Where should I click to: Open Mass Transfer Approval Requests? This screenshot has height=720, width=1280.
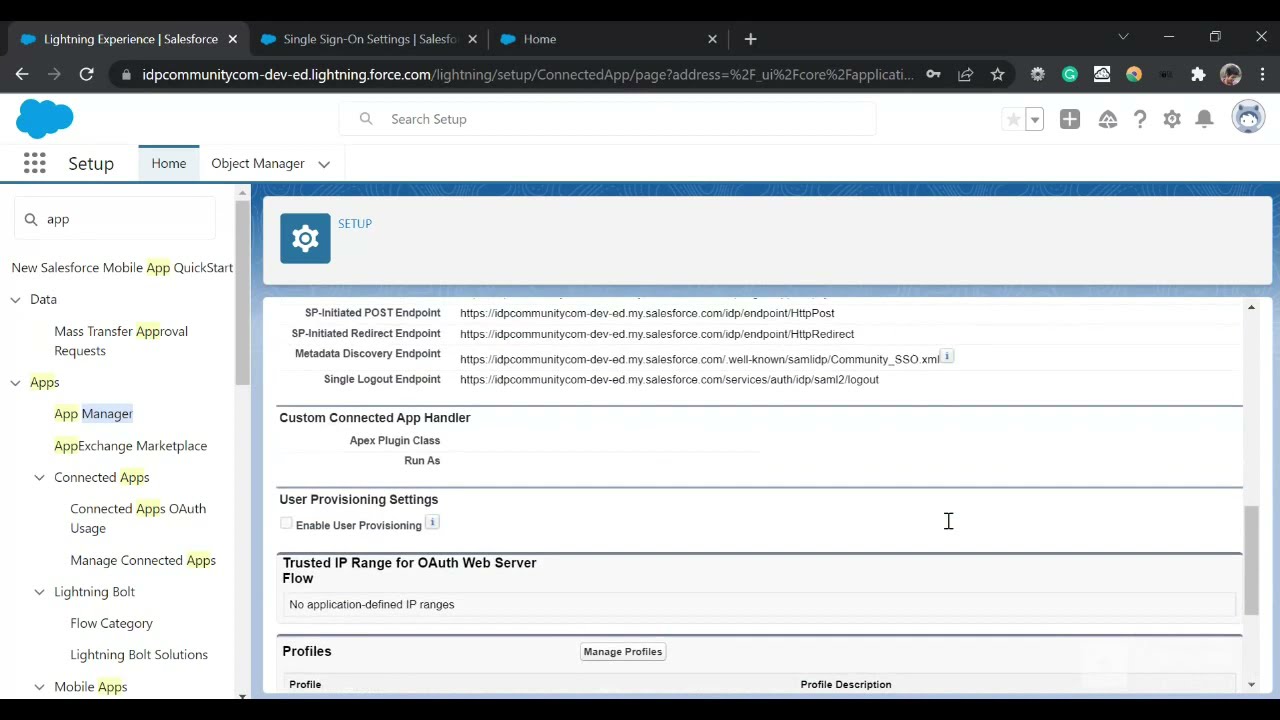click(x=121, y=341)
